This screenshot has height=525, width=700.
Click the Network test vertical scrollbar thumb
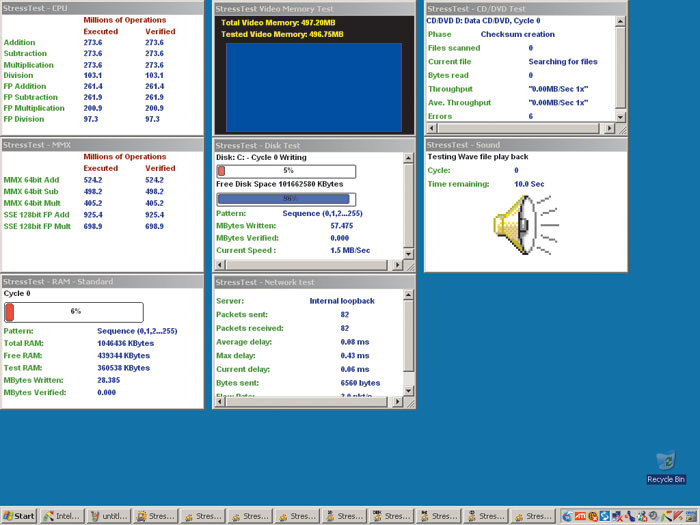click(408, 336)
